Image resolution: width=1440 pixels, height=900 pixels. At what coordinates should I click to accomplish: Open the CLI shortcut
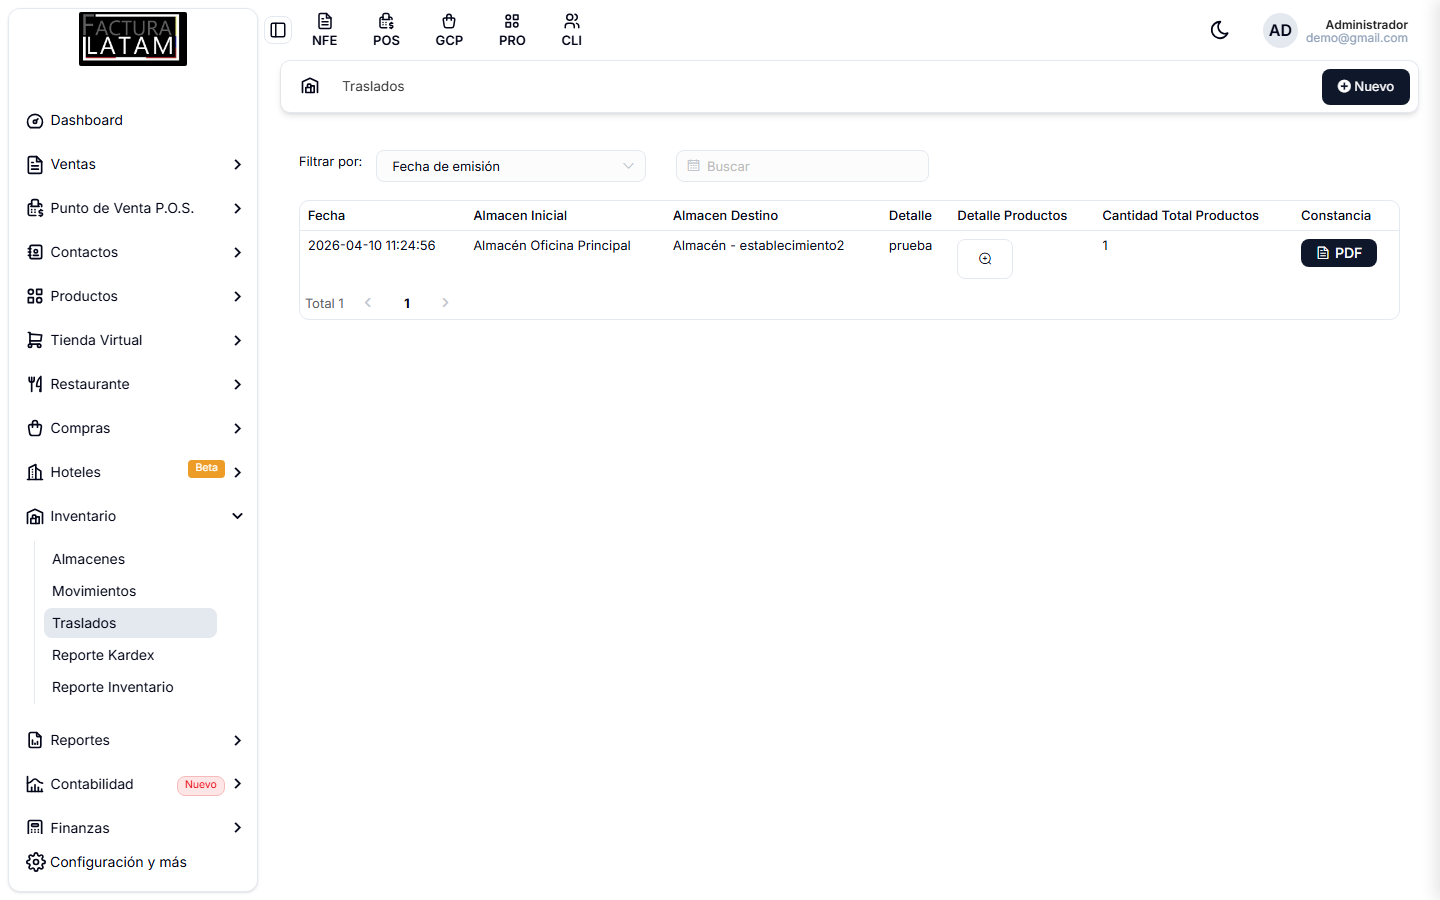572,30
